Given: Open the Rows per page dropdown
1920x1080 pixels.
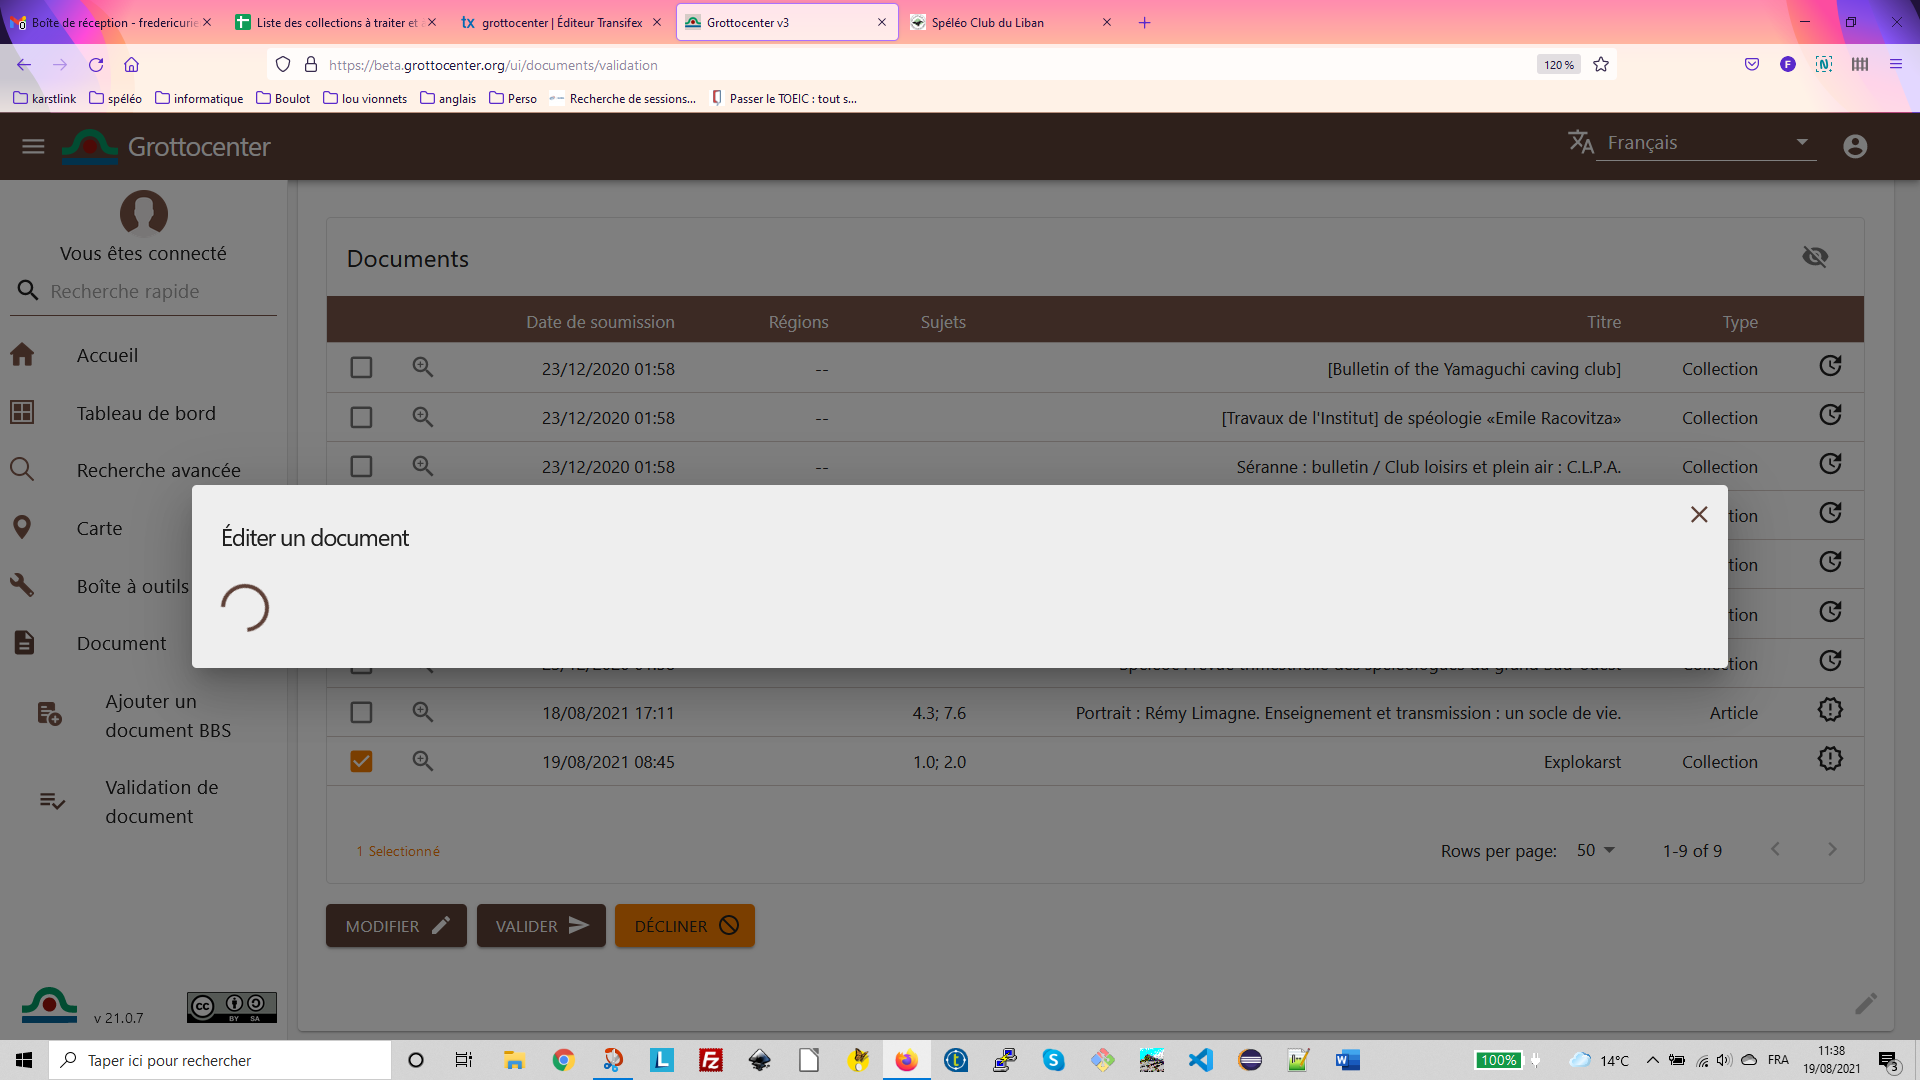Looking at the screenshot, I should click(x=1594, y=850).
